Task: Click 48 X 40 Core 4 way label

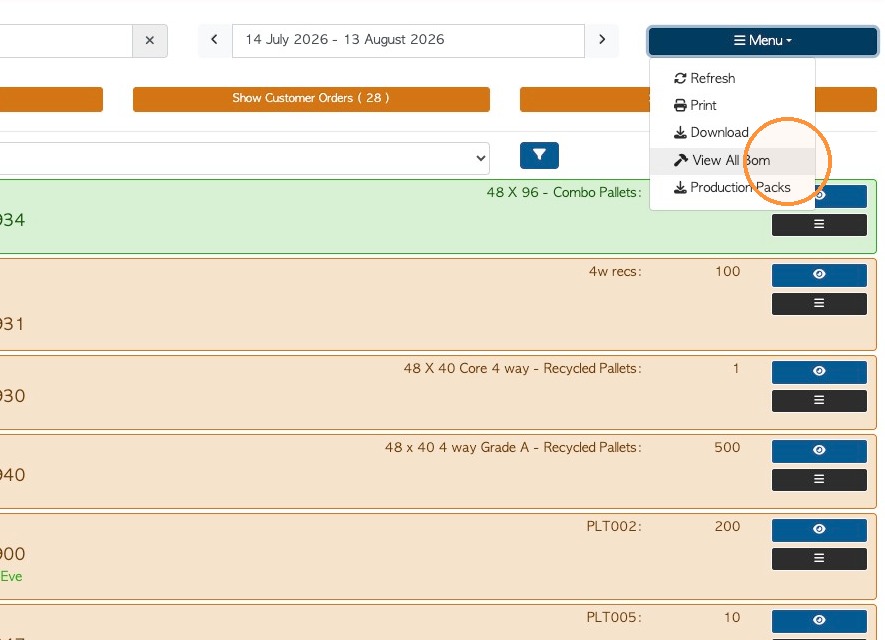Action: coord(523,369)
